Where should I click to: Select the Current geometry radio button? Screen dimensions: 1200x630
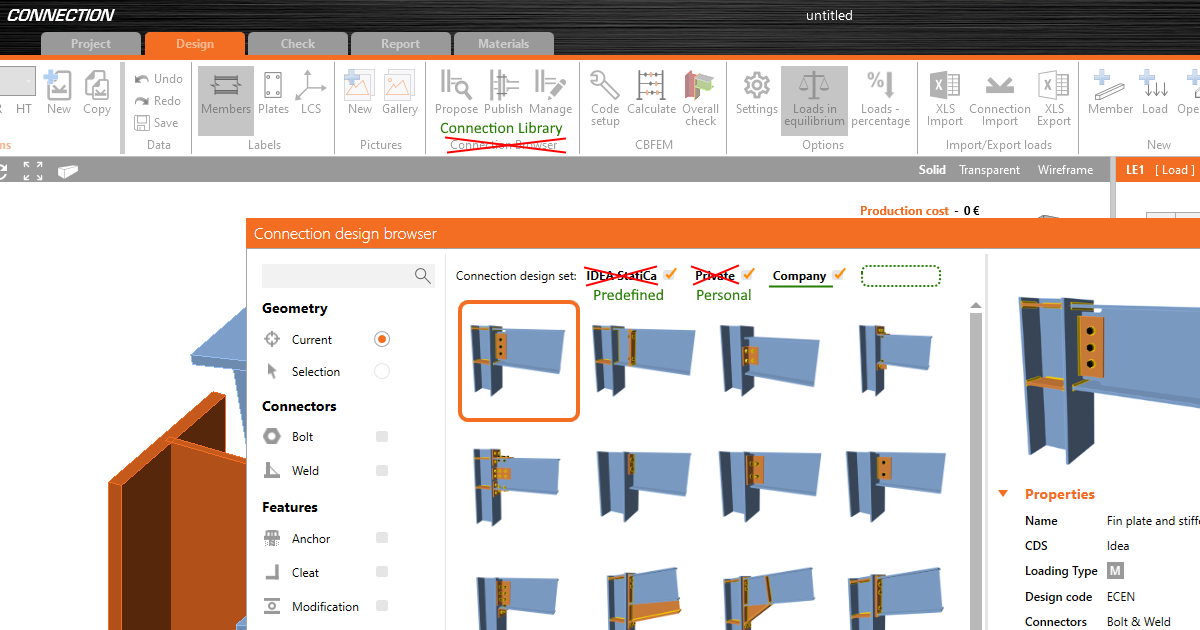(x=382, y=340)
